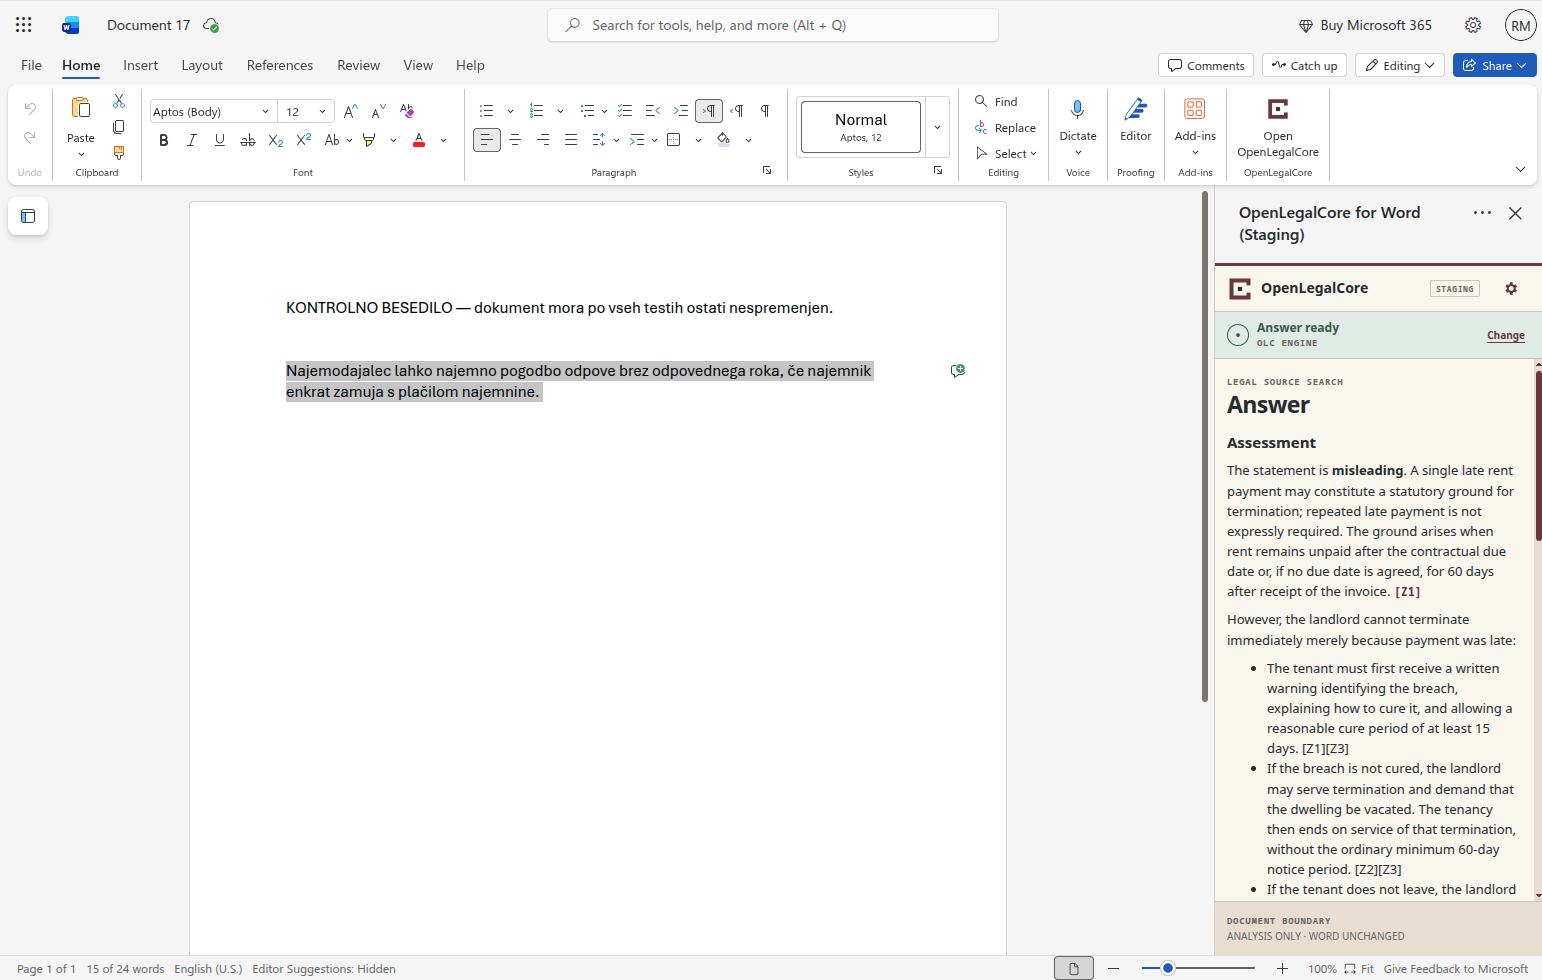The height and width of the screenshot is (980, 1542).
Task: Expand the Select dropdown
Action: (x=1007, y=153)
